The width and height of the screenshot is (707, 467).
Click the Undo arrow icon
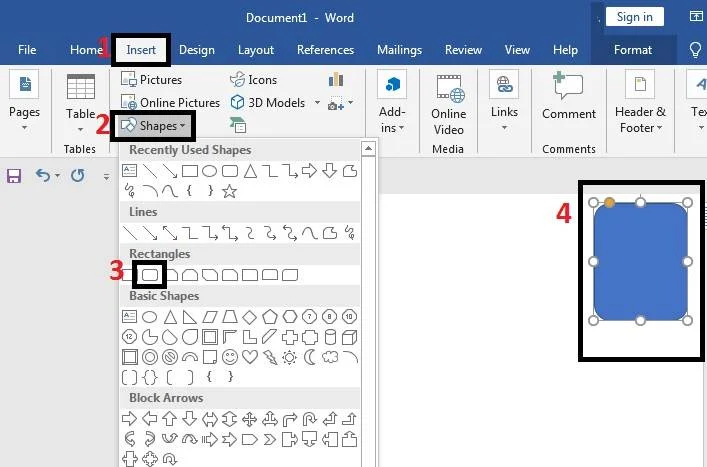[x=43, y=175]
